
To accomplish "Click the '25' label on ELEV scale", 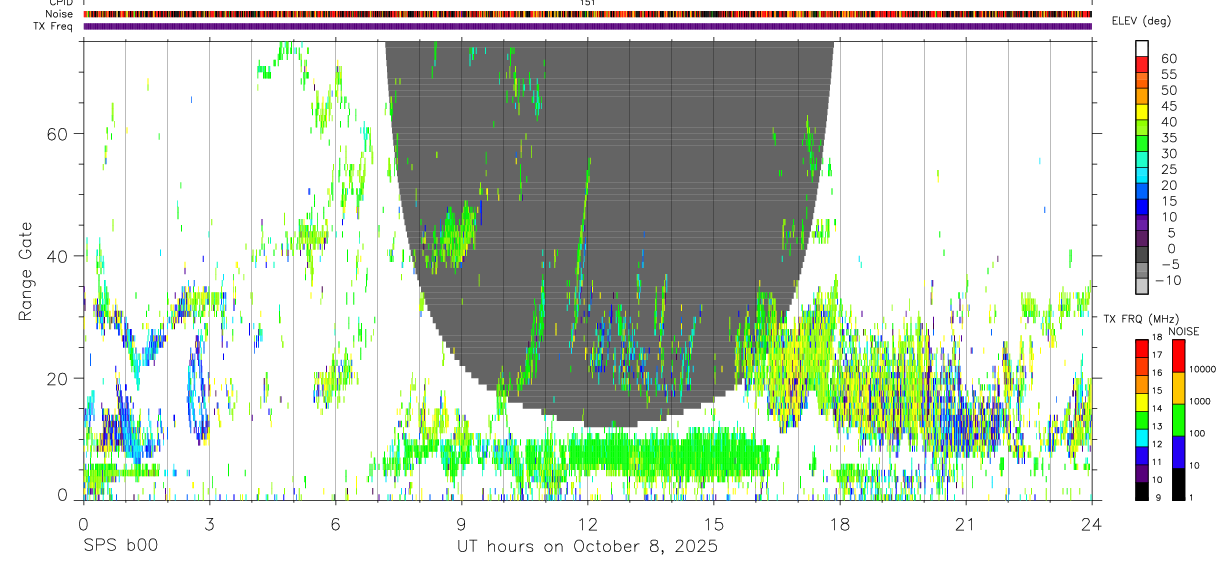I will [x=1167, y=169].
